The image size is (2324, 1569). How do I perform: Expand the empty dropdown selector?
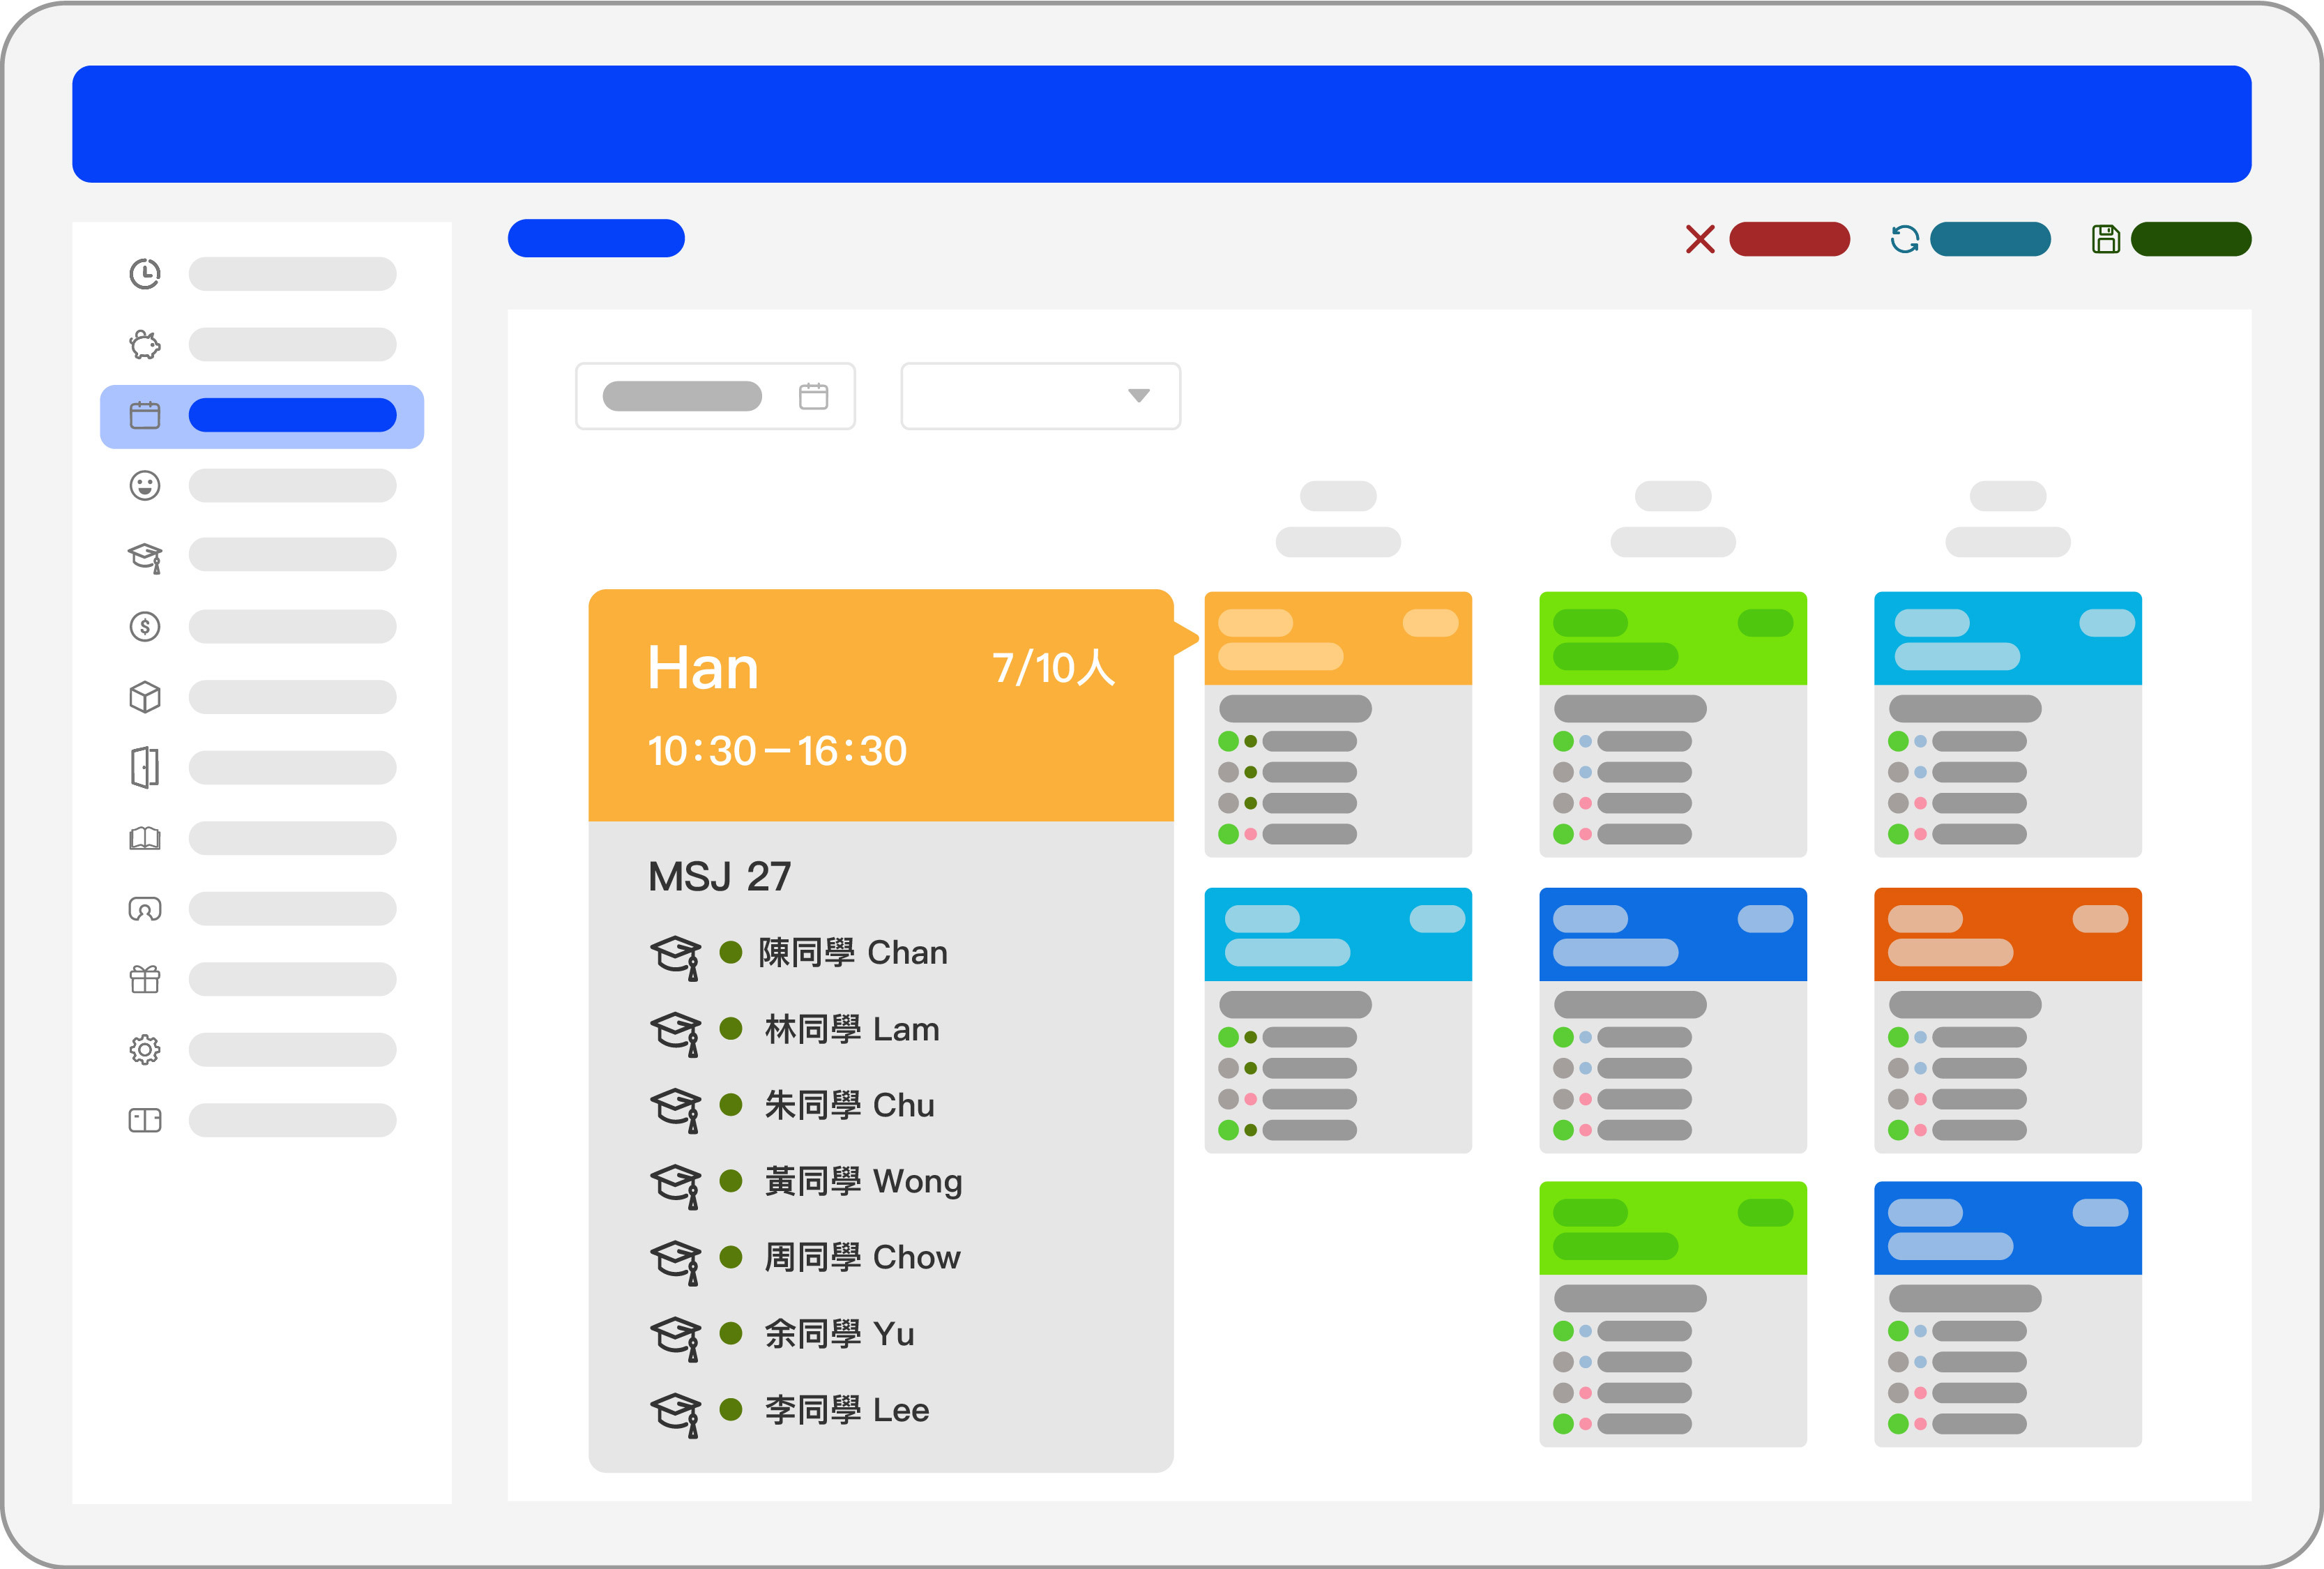coord(1040,397)
